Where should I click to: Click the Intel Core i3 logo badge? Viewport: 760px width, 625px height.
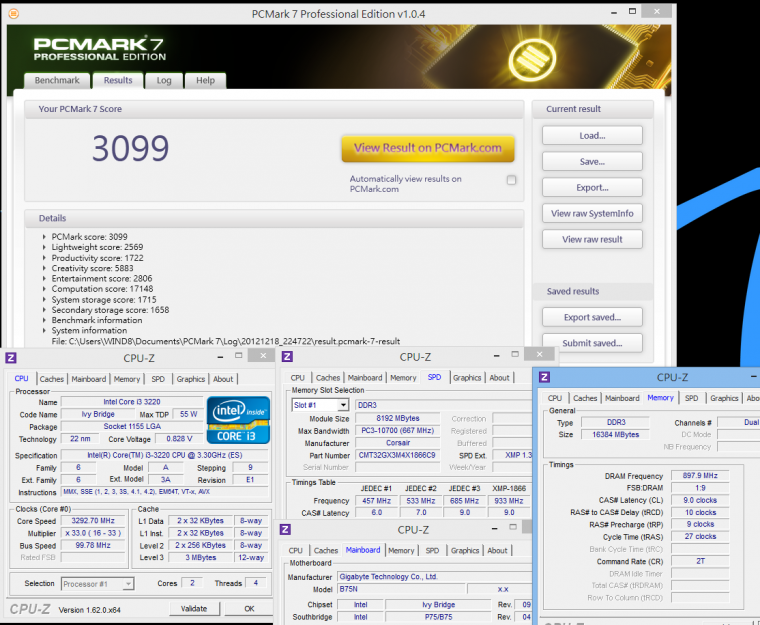click(x=238, y=420)
